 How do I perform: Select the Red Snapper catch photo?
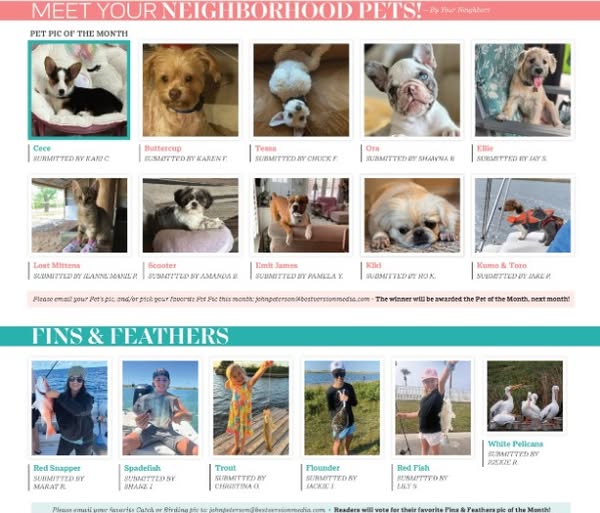coord(70,408)
